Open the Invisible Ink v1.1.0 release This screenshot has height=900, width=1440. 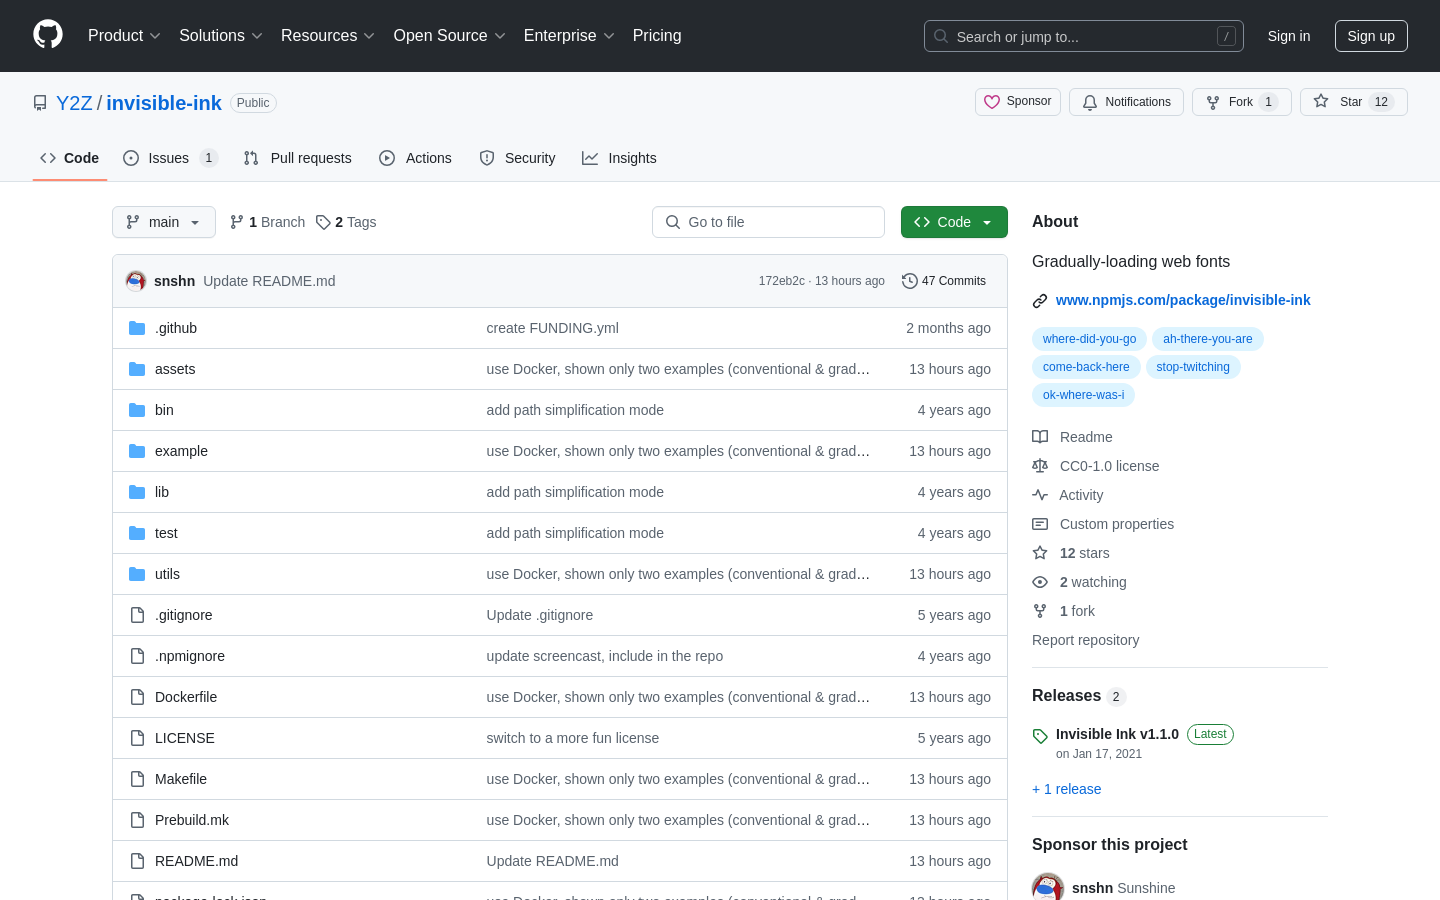point(1117,734)
